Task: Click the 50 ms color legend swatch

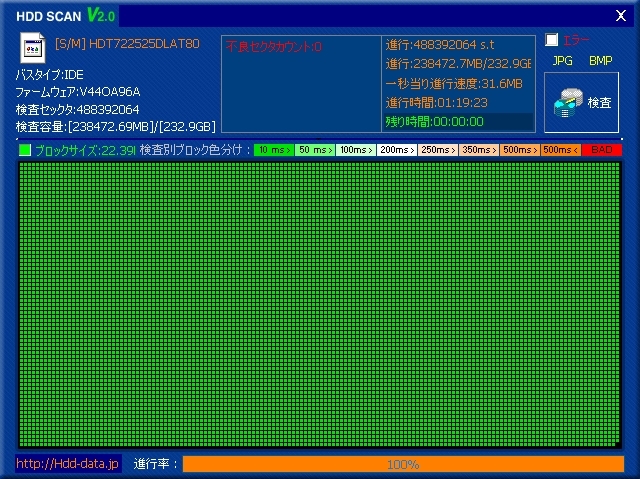Action: click(x=315, y=150)
